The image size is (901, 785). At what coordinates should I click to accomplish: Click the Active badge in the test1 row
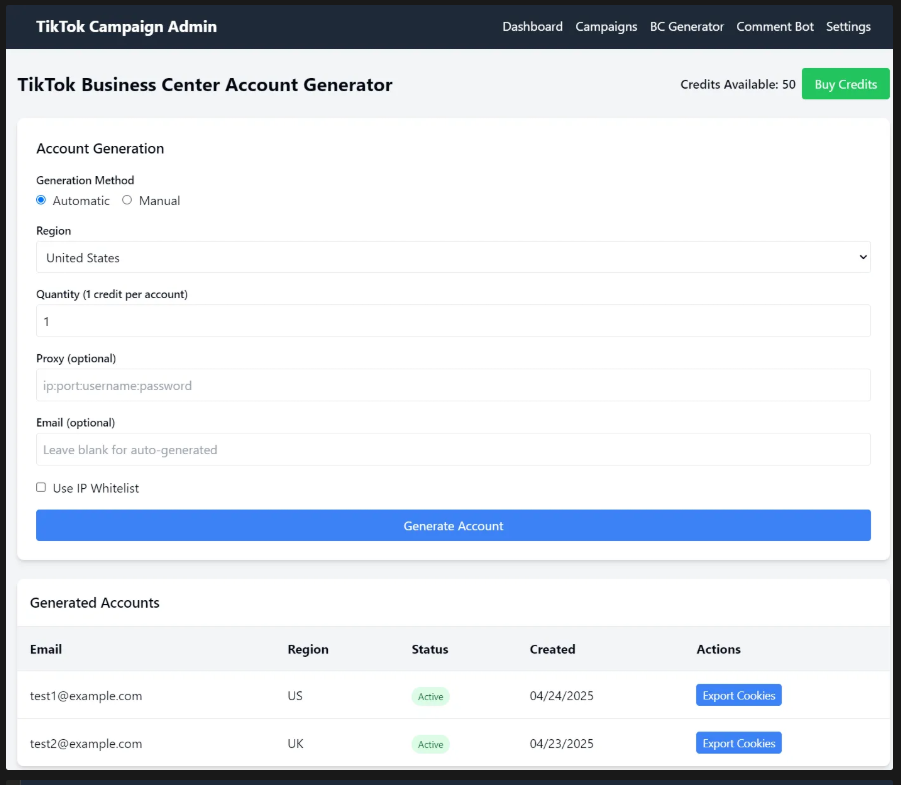[x=430, y=696]
